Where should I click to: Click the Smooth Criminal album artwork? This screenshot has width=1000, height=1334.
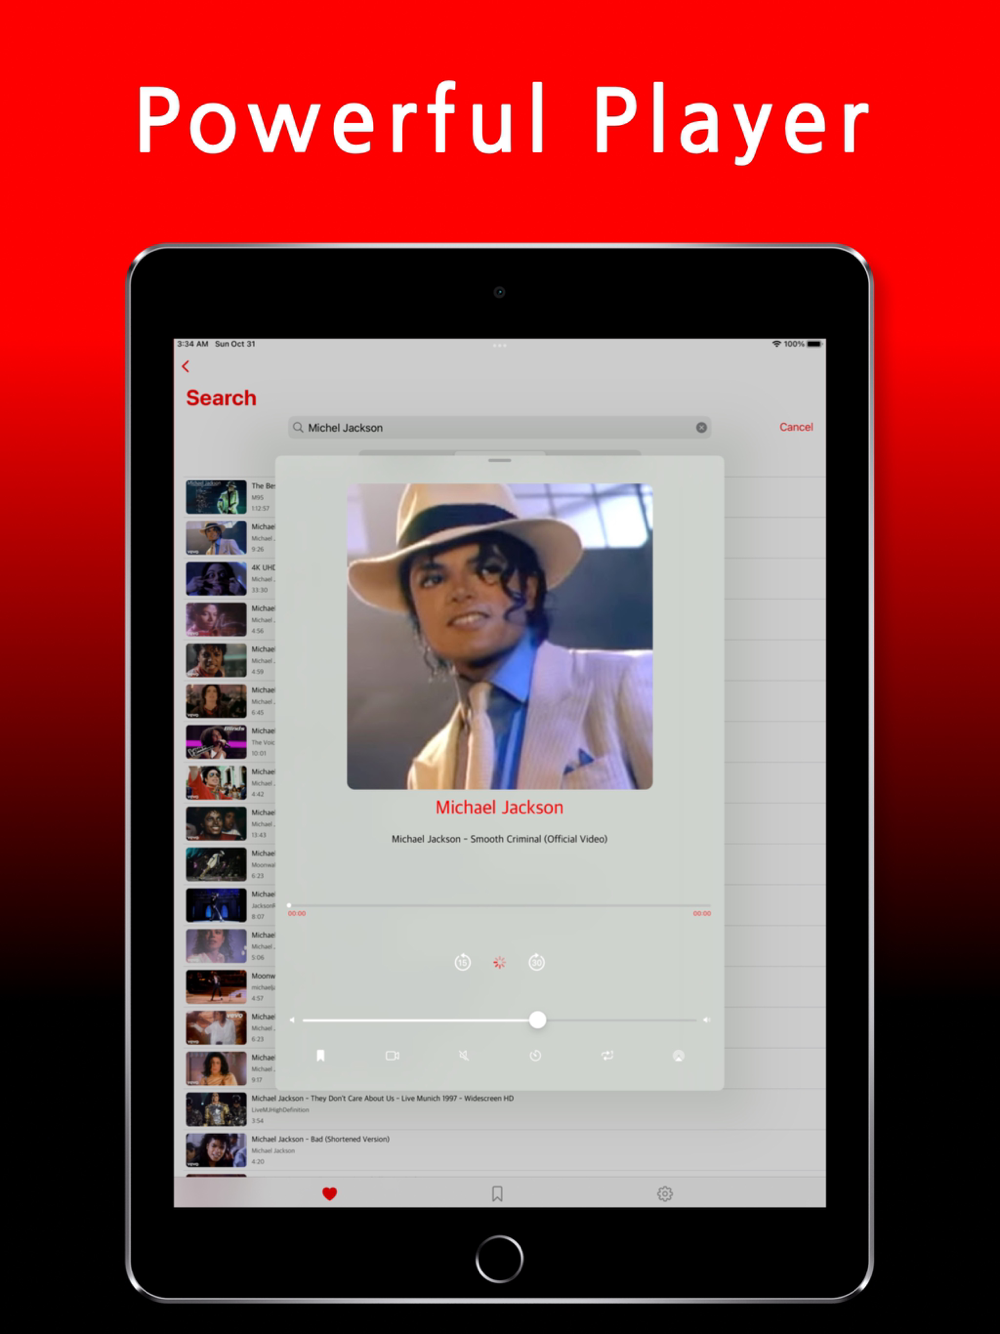coord(500,637)
